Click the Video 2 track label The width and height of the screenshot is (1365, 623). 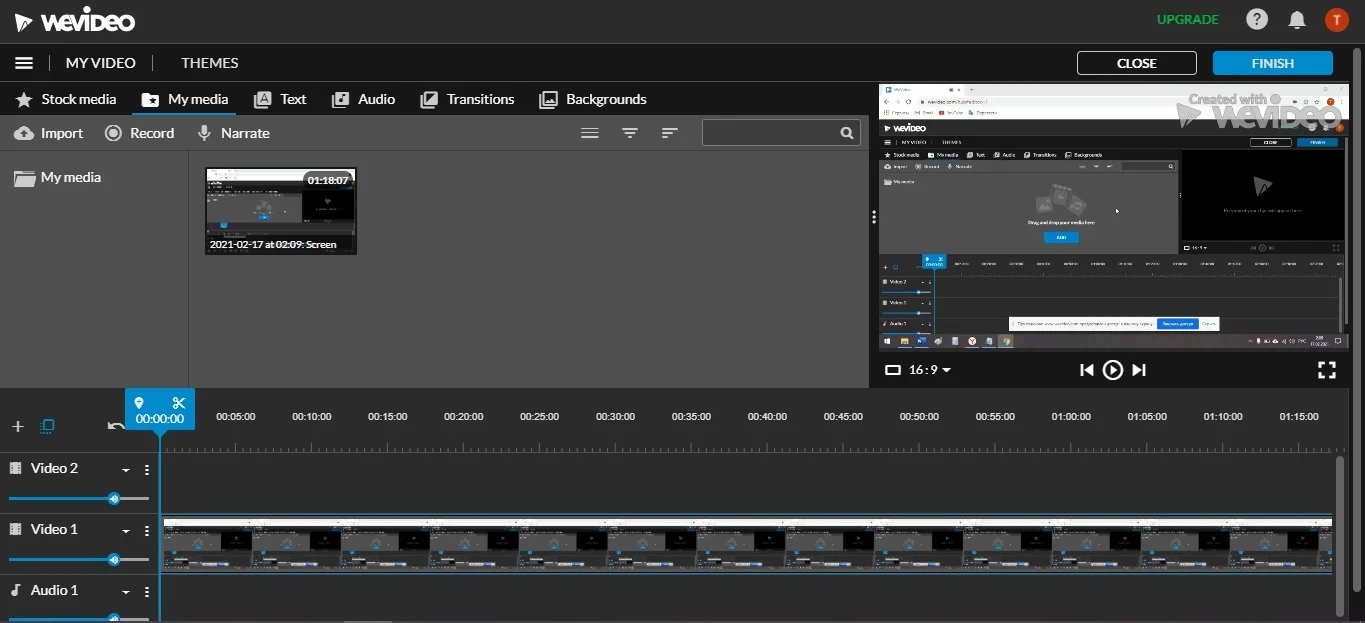point(54,468)
